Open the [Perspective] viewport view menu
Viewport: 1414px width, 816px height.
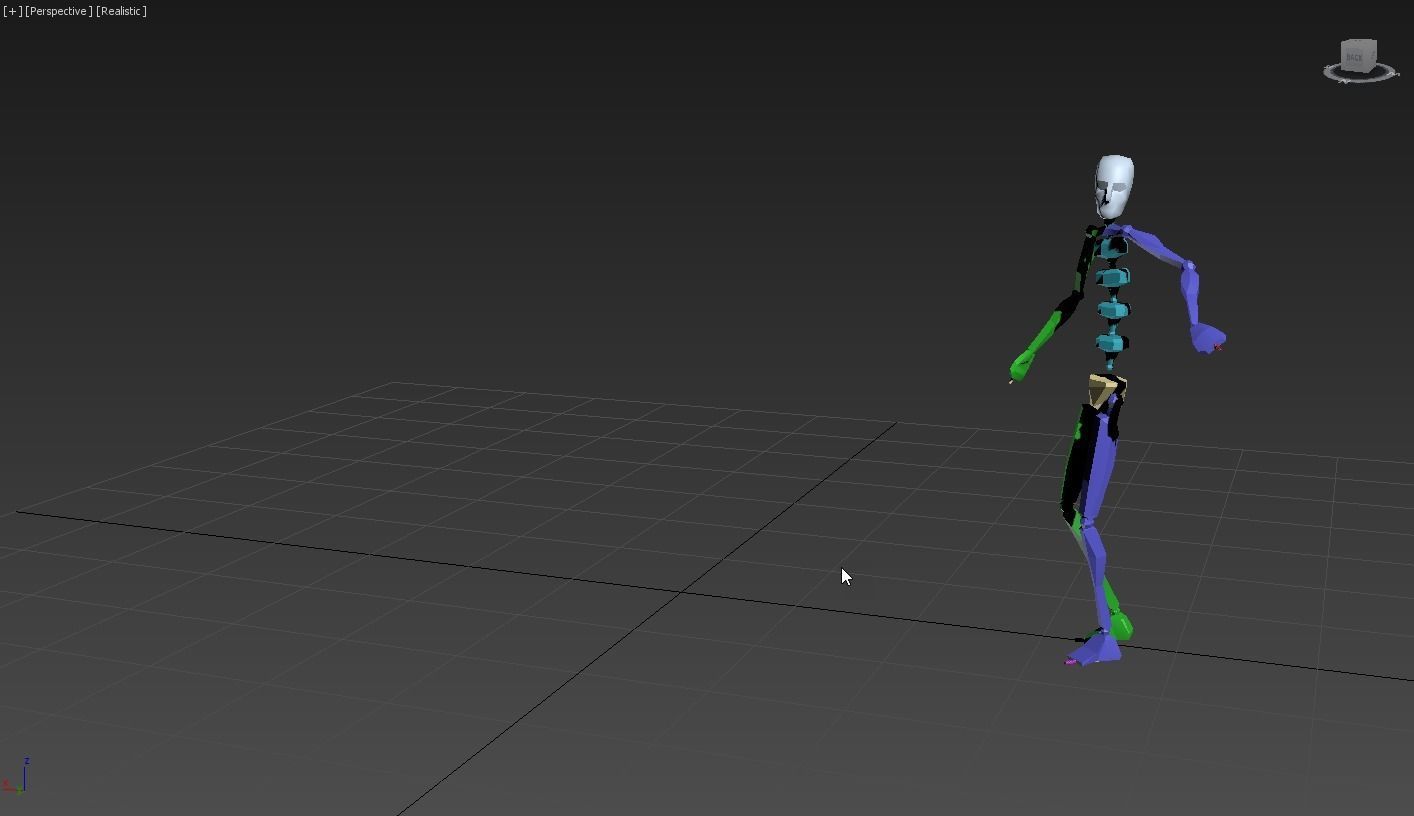(58, 11)
